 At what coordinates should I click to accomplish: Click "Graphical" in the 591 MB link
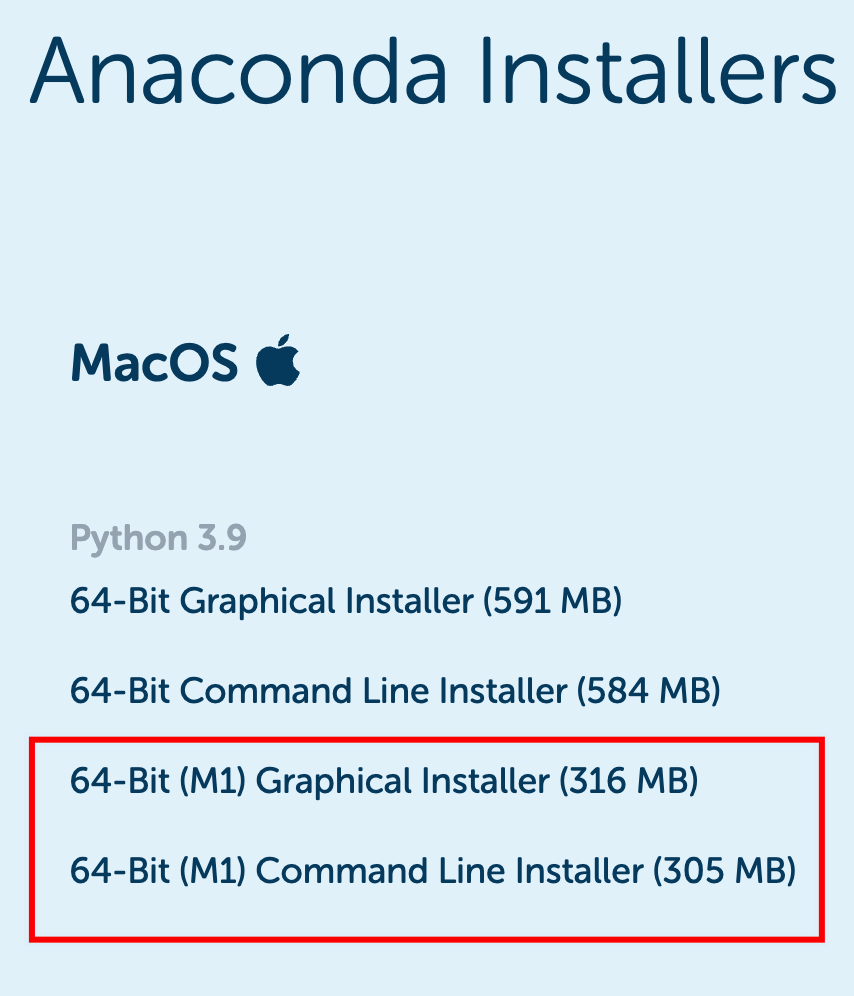point(258,602)
